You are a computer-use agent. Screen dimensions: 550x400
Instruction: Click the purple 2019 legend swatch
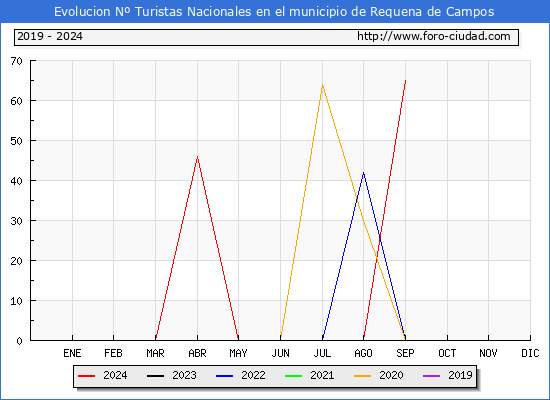pyautogui.click(x=431, y=376)
